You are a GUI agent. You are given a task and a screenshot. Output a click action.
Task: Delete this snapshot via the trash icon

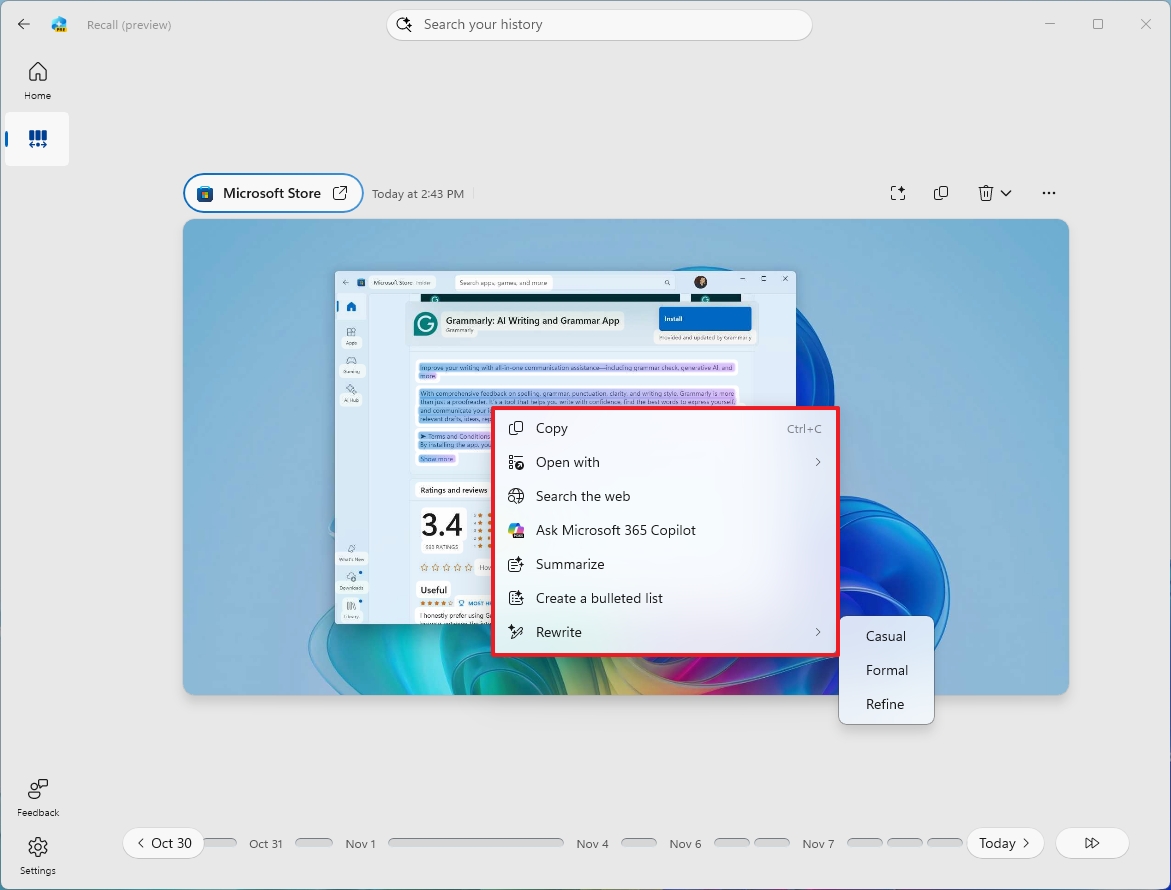coord(986,193)
